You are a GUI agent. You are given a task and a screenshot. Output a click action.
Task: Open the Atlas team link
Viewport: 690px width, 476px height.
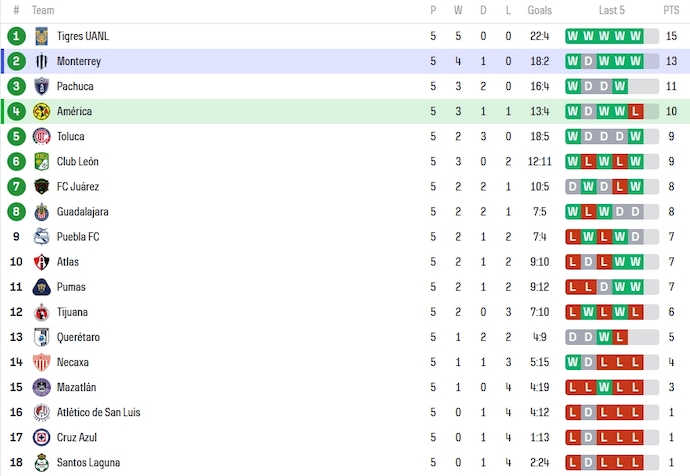coord(68,262)
